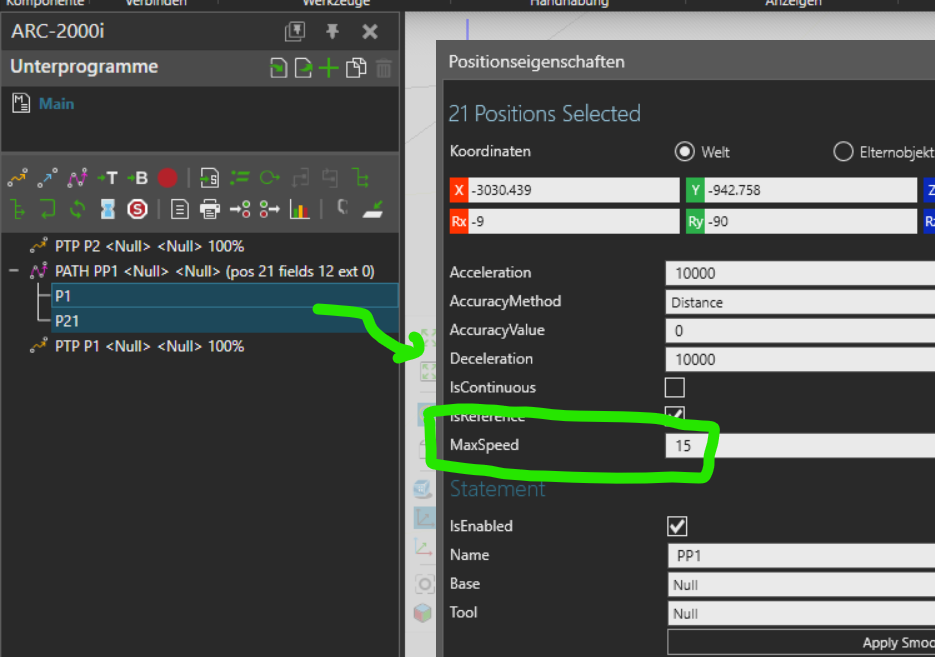
Task: Add a point-to-point motion statement
Action: pyautogui.click(x=18, y=178)
